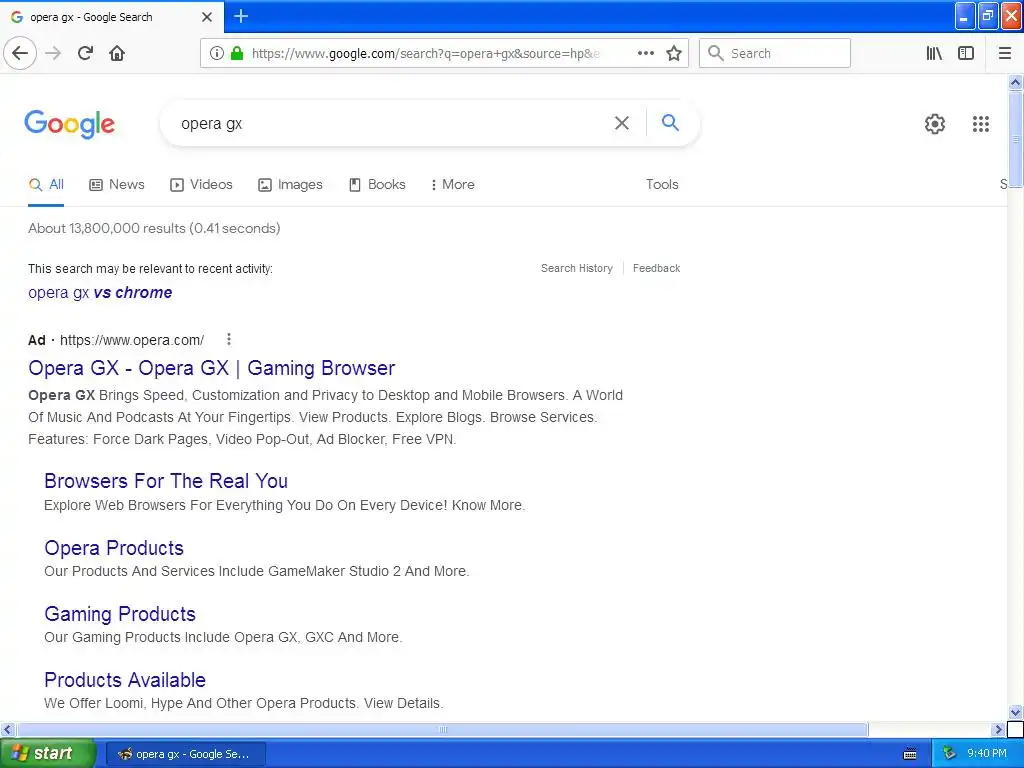This screenshot has width=1024, height=768.
Task: Open Google quick settings gear
Action: (935, 123)
